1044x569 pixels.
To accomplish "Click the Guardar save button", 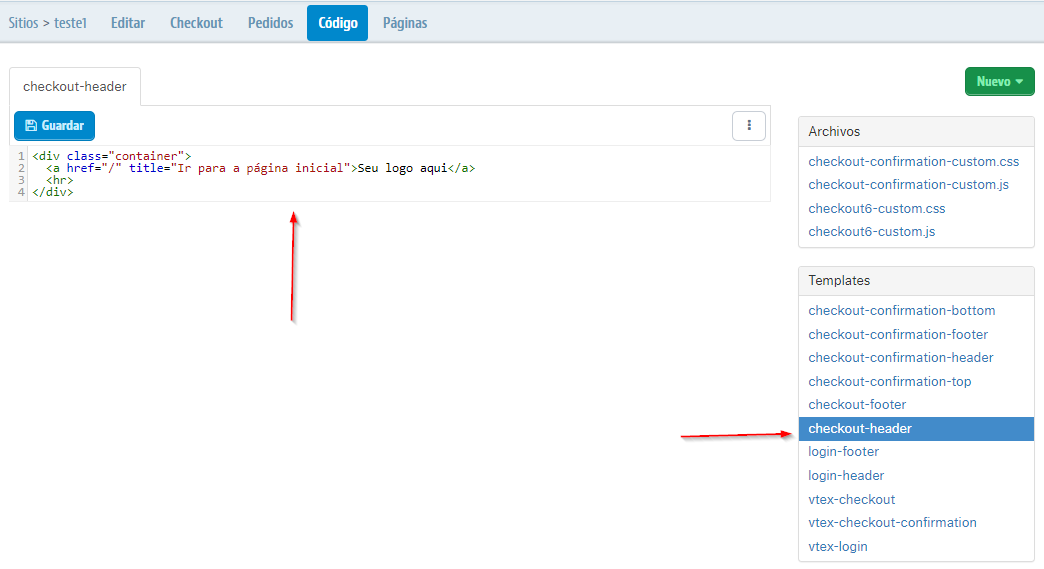I will tap(54, 126).
